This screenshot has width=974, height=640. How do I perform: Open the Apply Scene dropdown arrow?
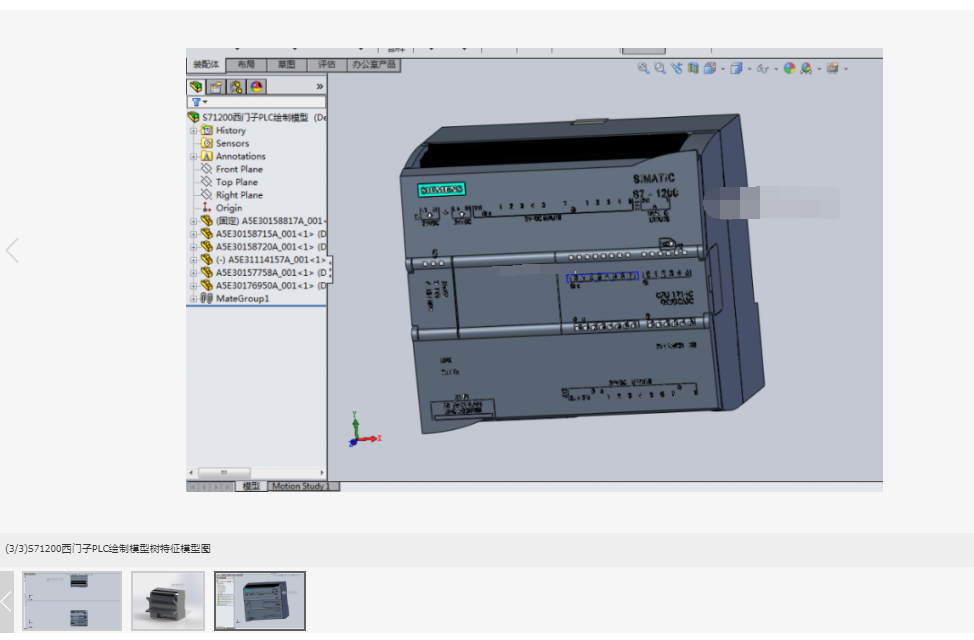tap(819, 69)
